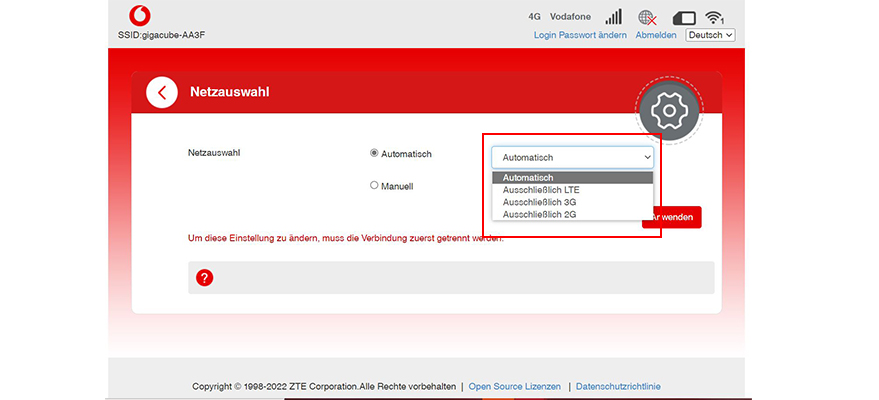Image resolution: width=879 pixels, height=400 pixels.
Task: Click the battery status icon
Action: (x=685, y=18)
